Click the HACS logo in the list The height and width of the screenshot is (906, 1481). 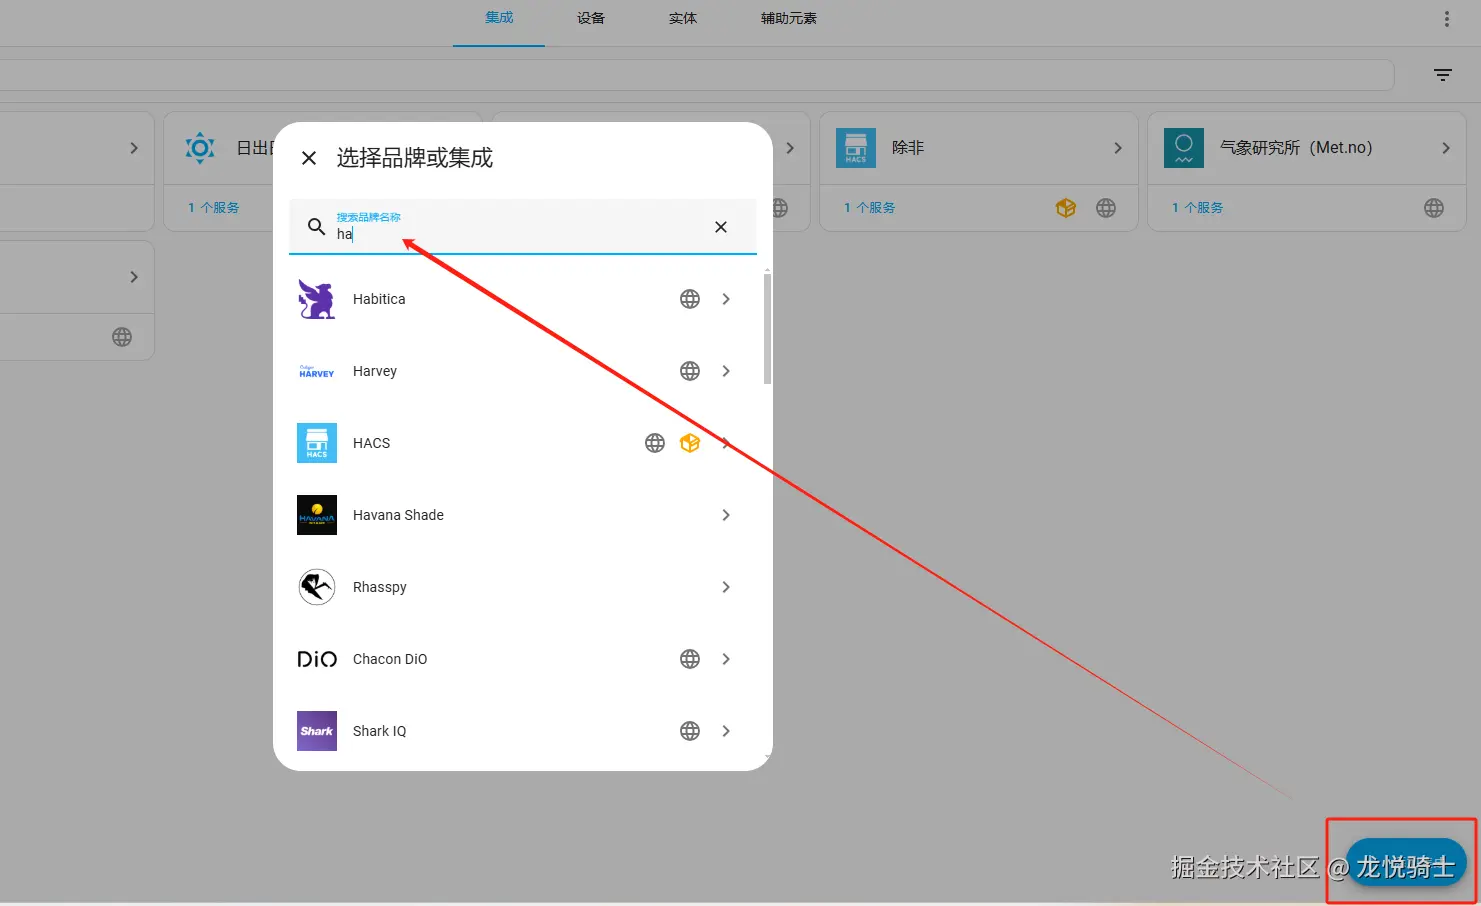317,443
